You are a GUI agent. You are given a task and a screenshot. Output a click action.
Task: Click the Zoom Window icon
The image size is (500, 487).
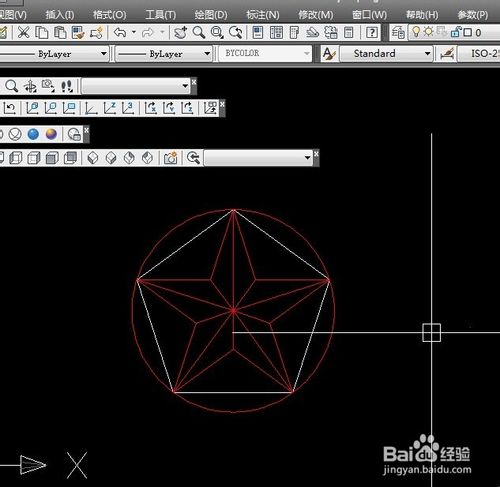pyautogui.click(x=217, y=33)
